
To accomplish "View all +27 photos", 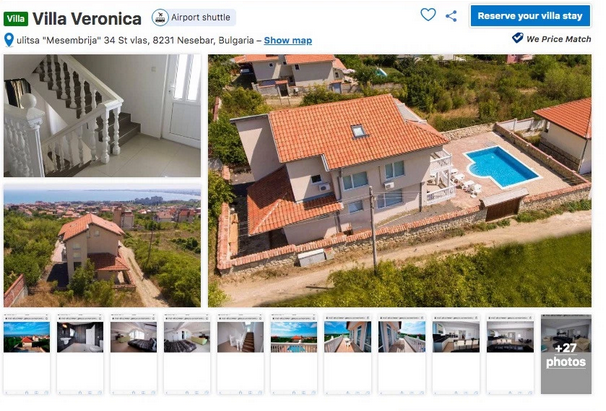I will [x=566, y=354].
